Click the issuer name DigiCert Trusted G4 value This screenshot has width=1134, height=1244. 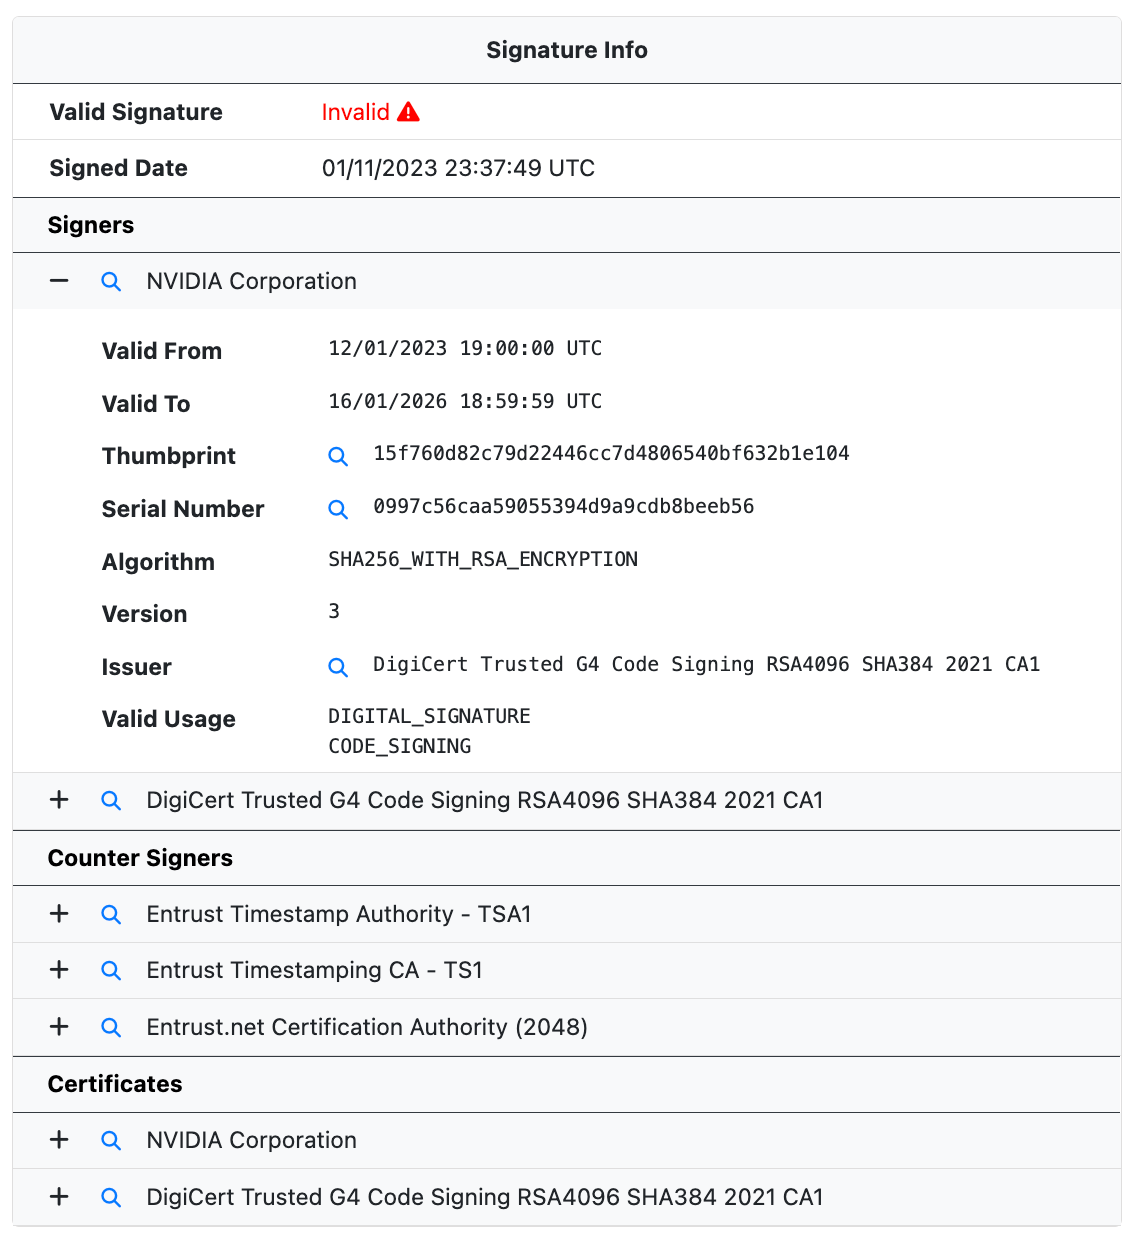pos(706,664)
